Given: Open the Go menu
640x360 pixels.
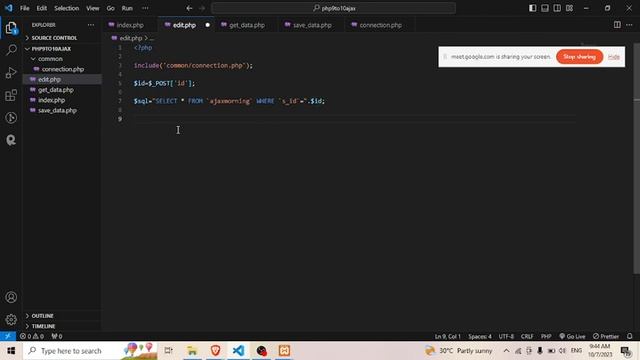Looking at the screenshot, I should [x=111, y=8].
